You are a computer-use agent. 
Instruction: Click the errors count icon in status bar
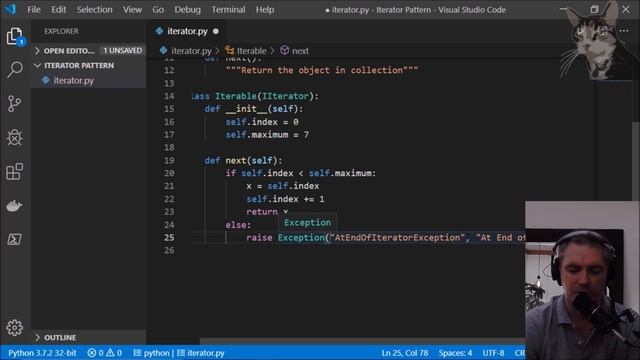pos(91,353)
